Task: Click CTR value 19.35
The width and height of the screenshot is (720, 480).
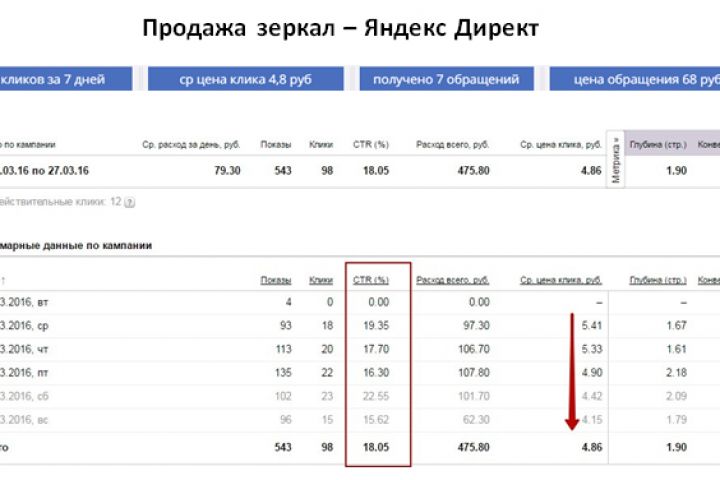Action: pyautogui.click(x=376, y=326)
